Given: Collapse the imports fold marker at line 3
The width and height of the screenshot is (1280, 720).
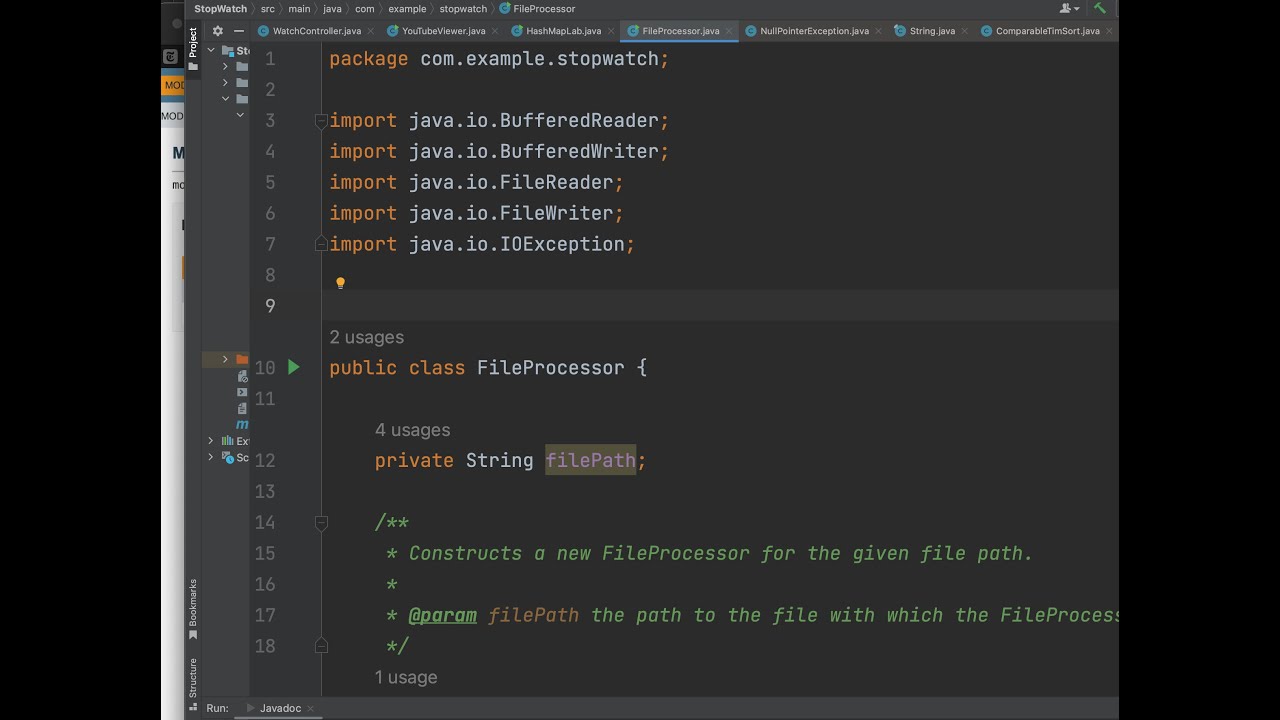Looking at the screenshot, I should pos(321,121).
